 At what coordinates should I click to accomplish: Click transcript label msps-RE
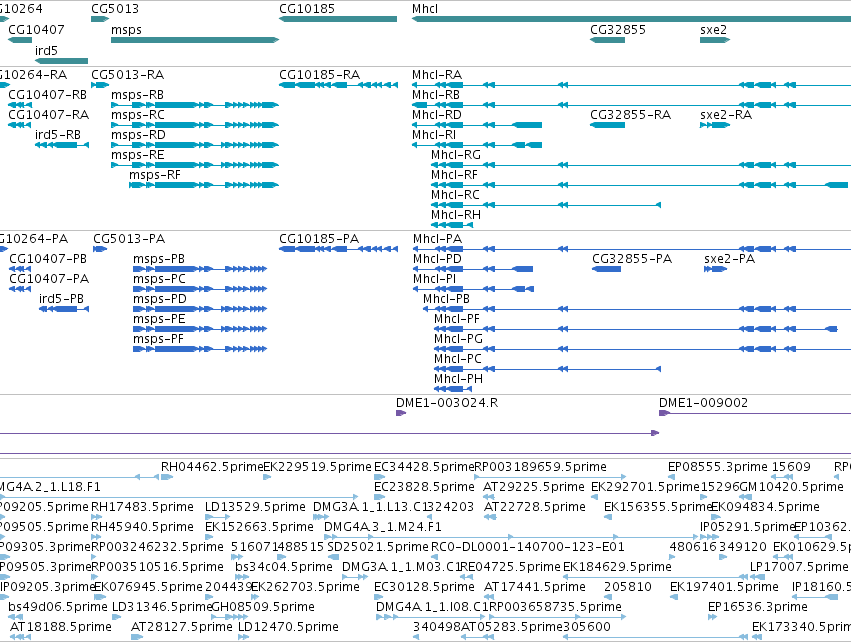coord(137,155)
